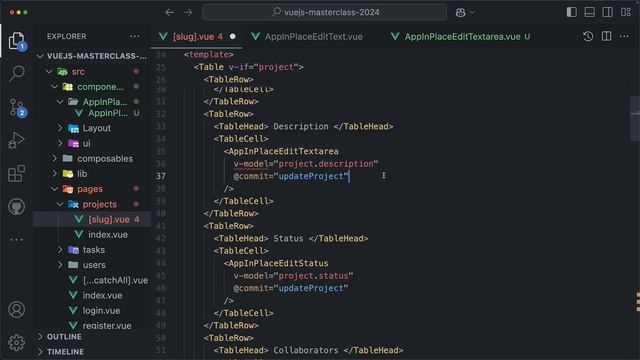Select [slug].vue in the explorer tree
Viewport: 640px width, 360px height.
pos(92,219)
